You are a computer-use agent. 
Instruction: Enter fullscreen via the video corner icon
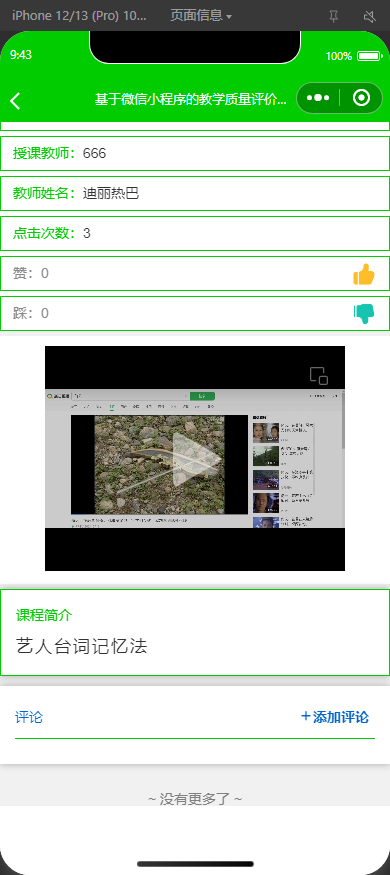(x=319, y=376)
